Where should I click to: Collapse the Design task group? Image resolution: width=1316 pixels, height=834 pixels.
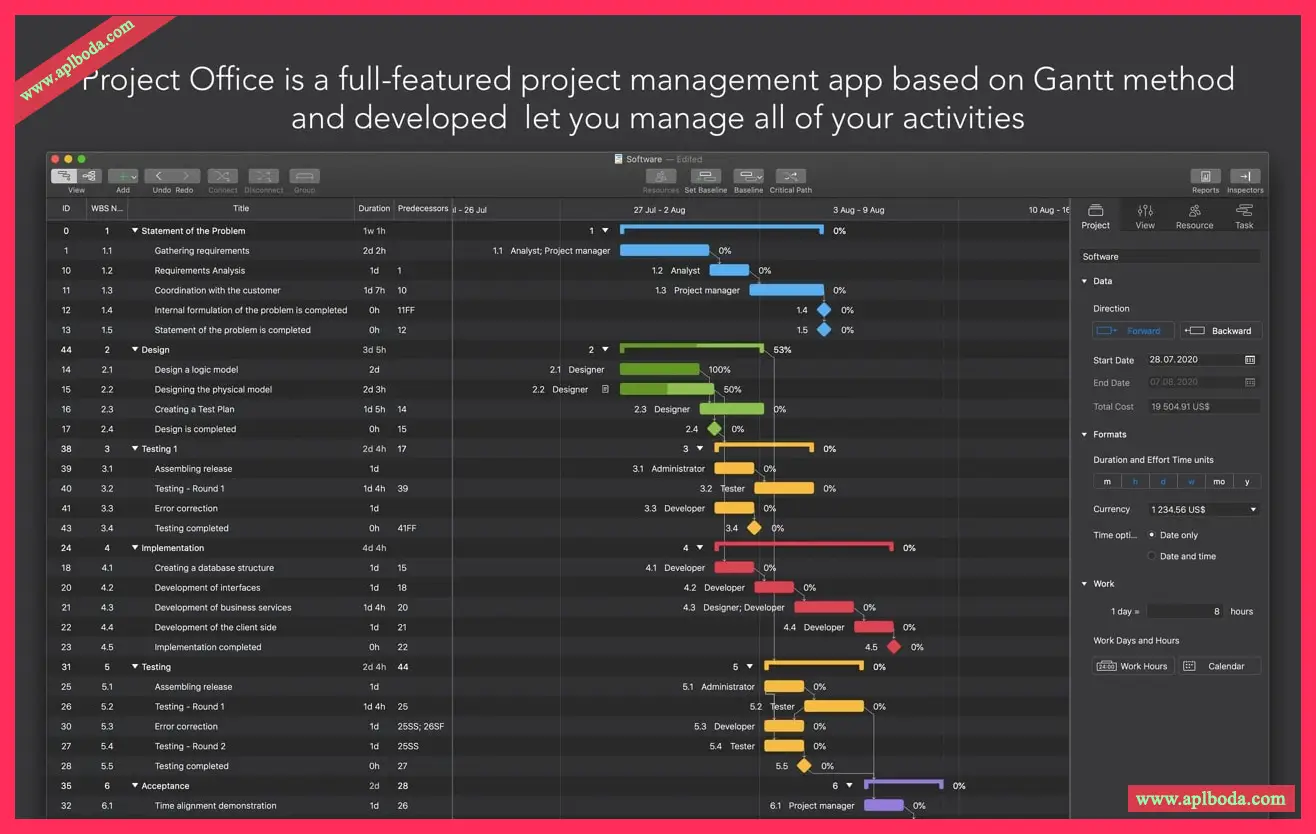pyautogui.click(x=135, y=350)
